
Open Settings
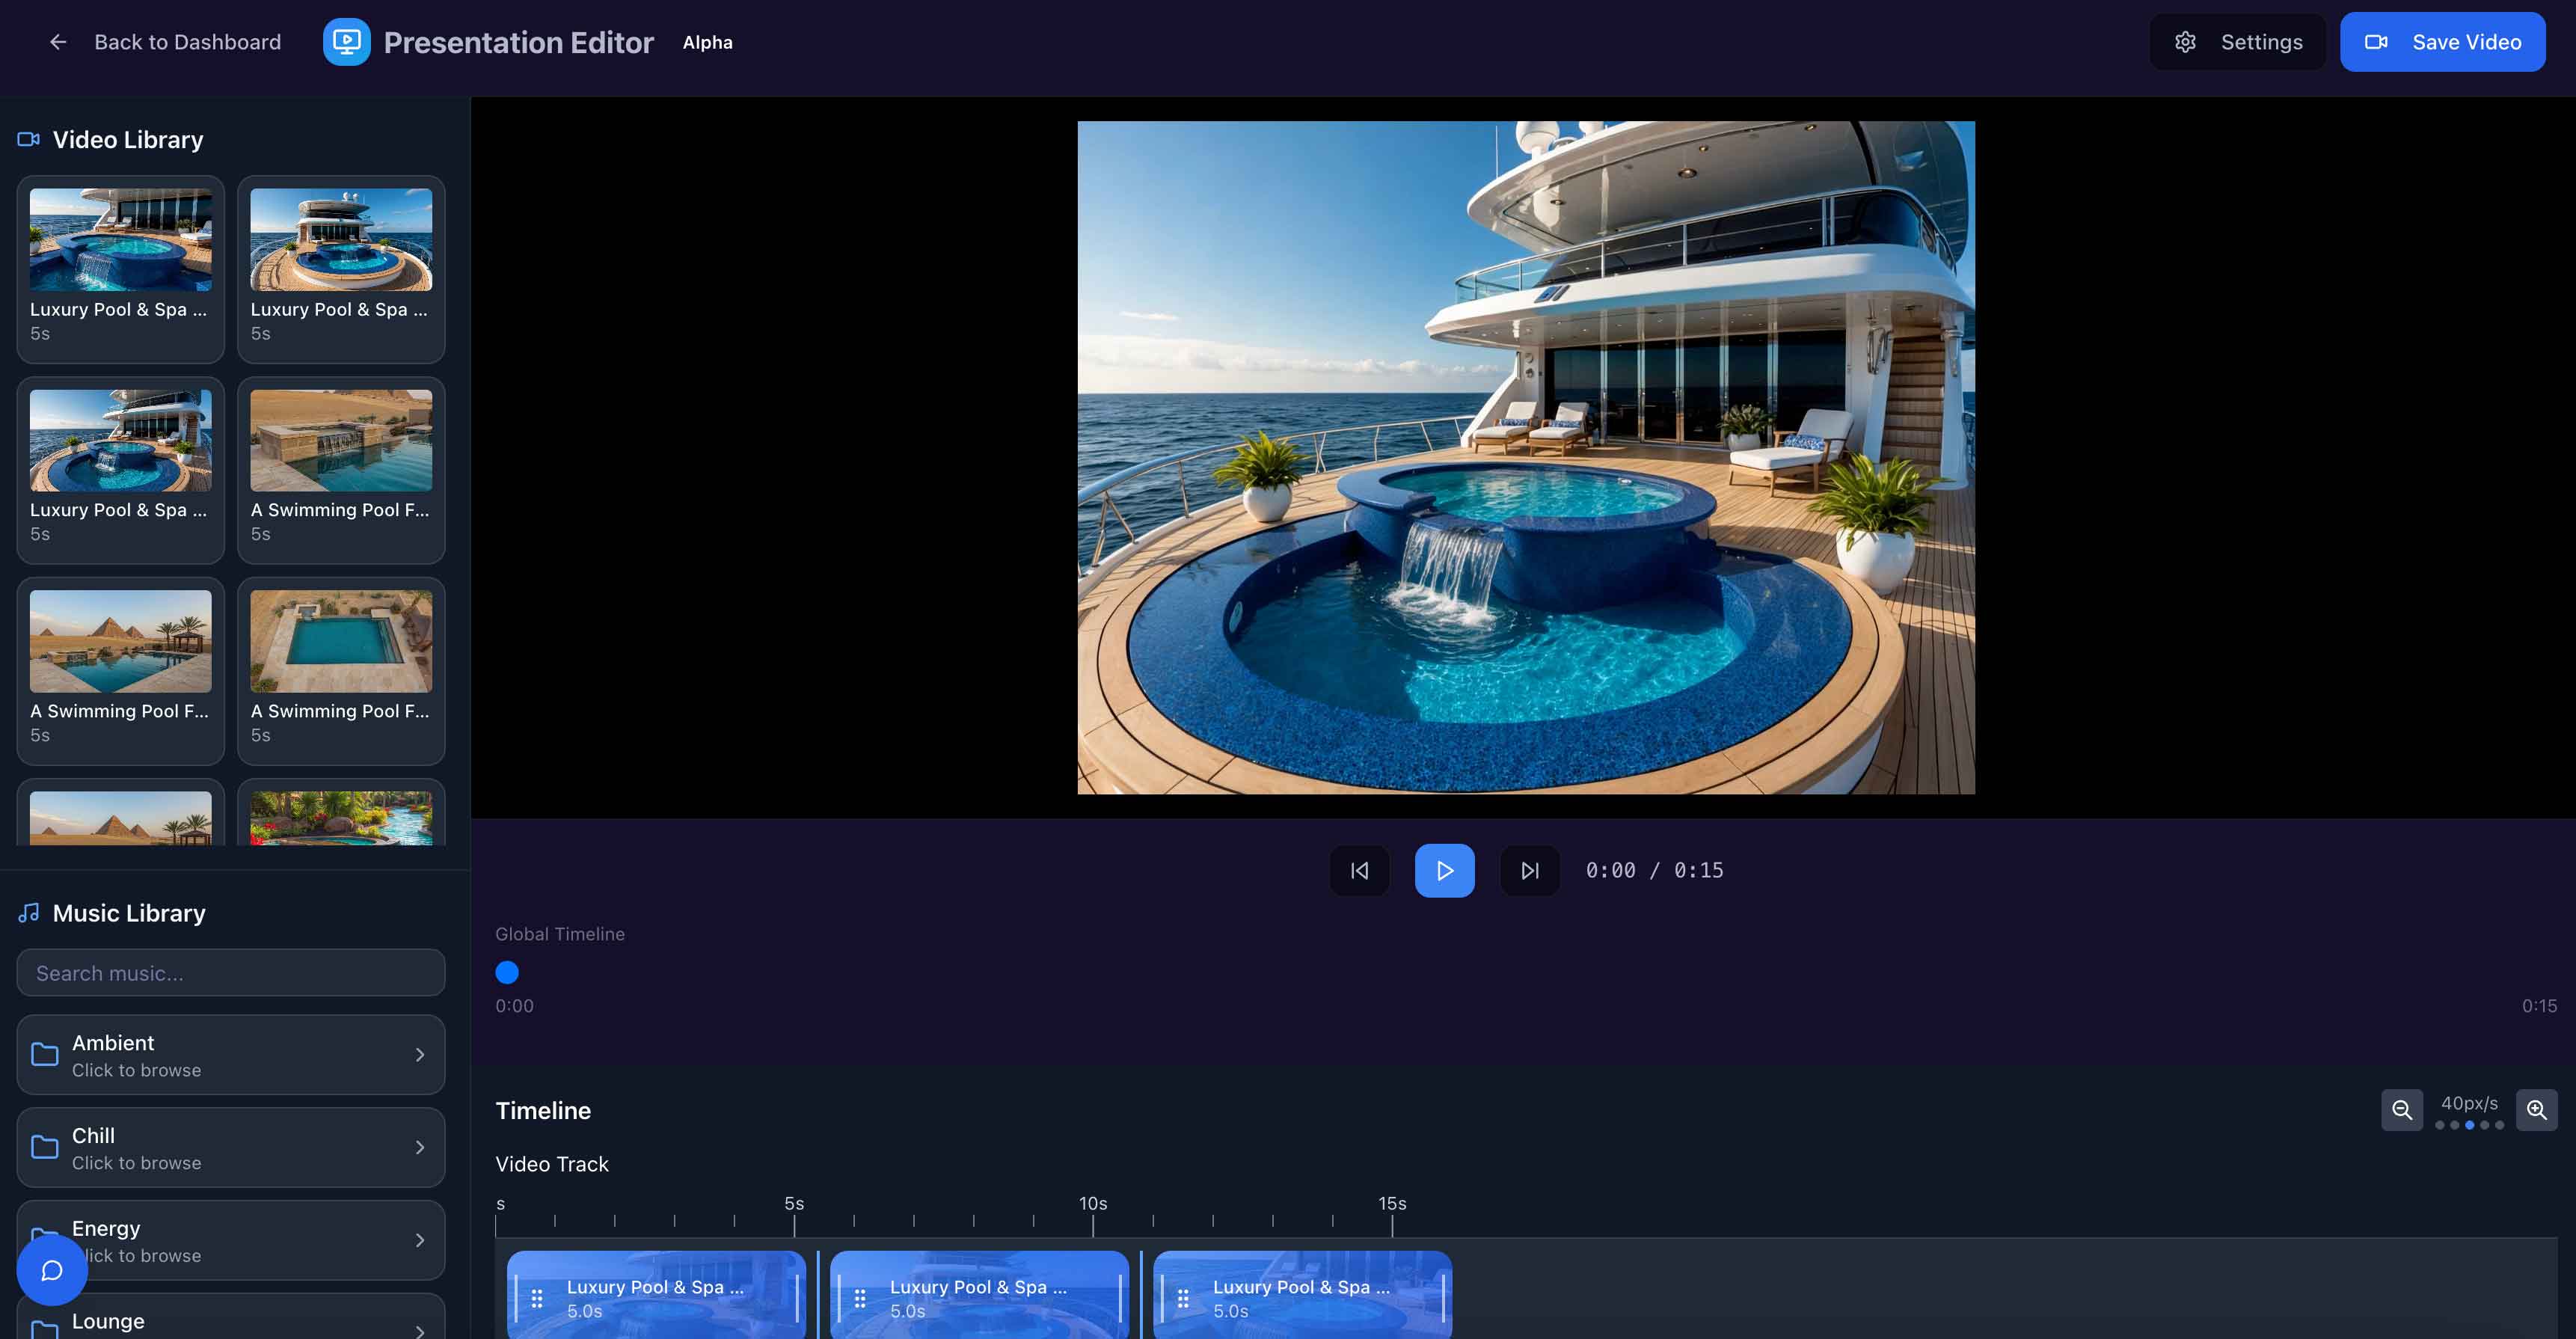[2237, 41]
